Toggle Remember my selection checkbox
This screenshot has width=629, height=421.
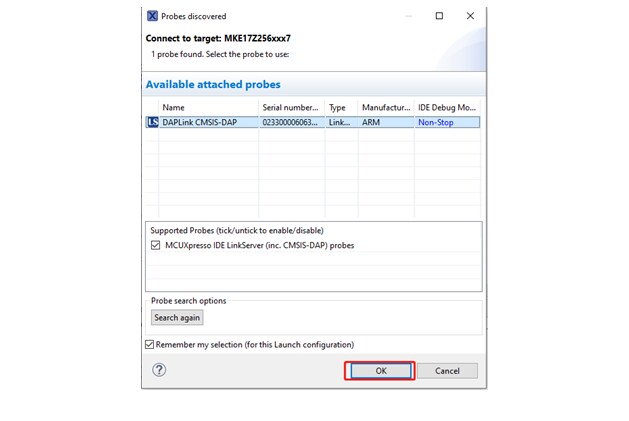point(150,344)
